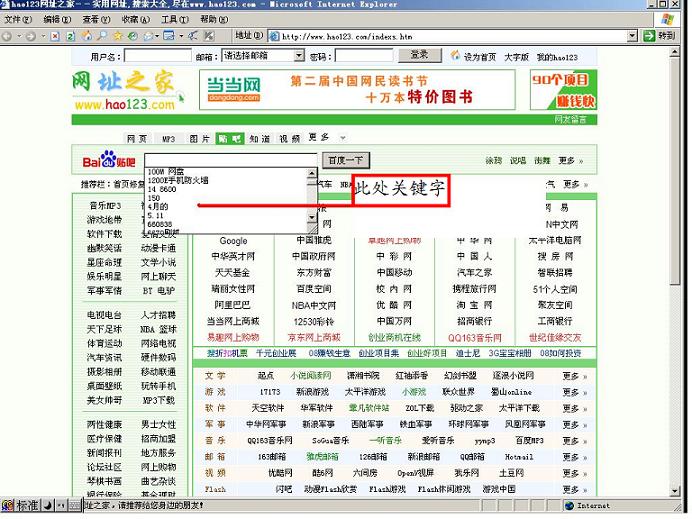
Task: Click the suggestion list scrollbar down arrow
Action: point(311,217)
